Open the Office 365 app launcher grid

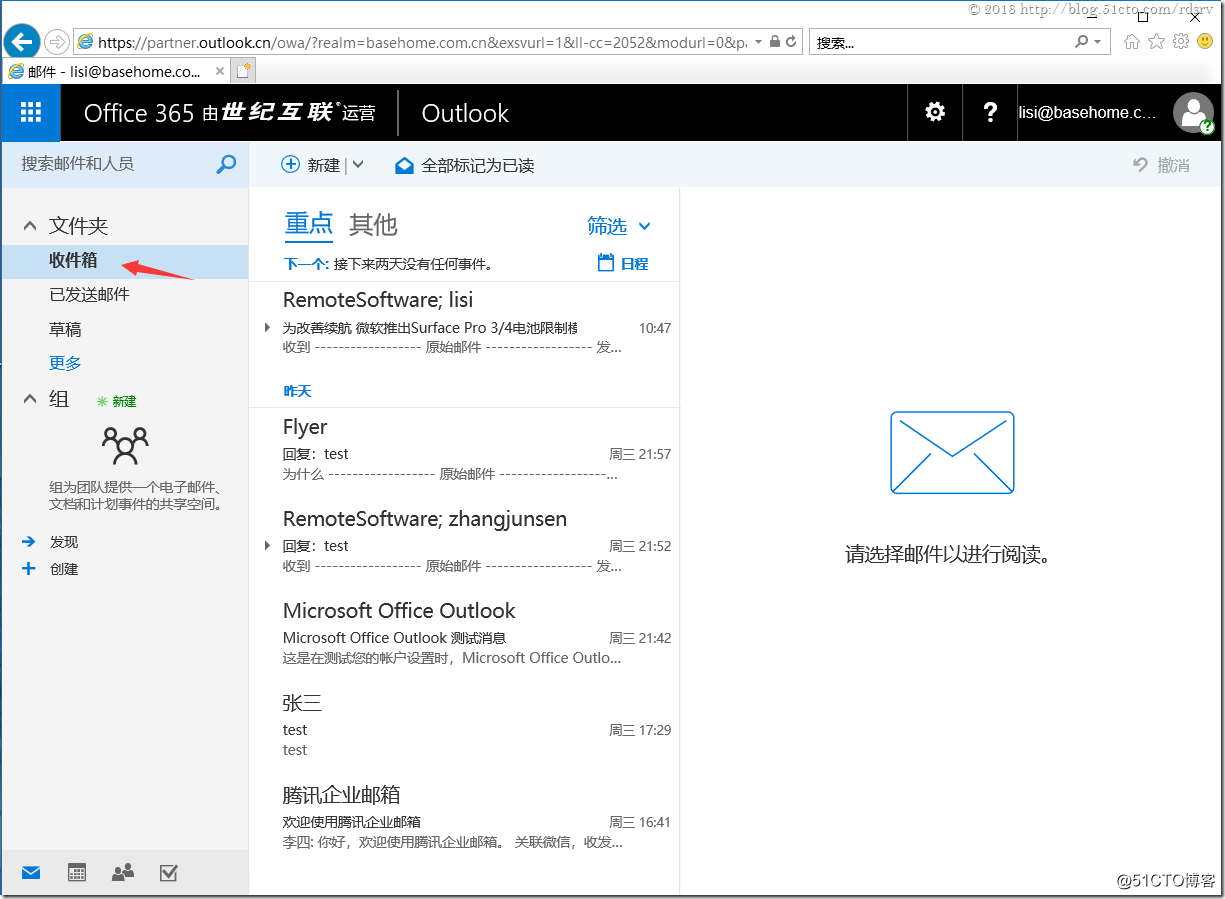[x=31, y=112]
